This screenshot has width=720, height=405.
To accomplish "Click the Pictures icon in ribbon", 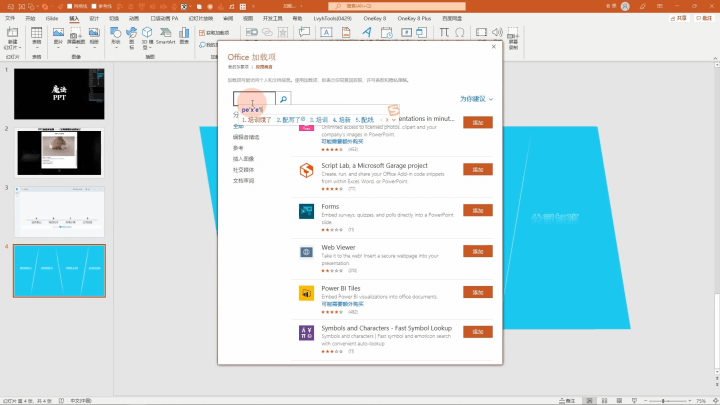I will click(58, 33).
